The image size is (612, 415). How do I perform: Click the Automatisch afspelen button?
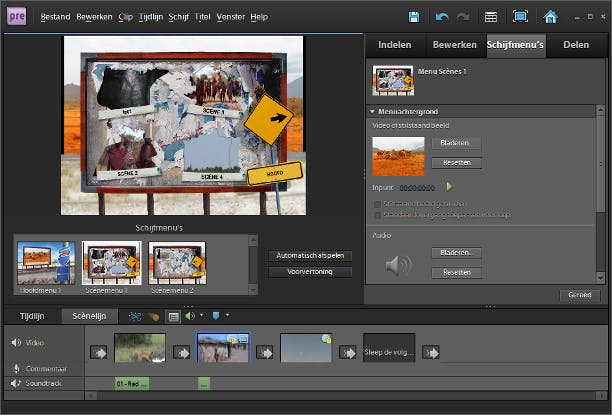pyautogui.click(x=310, y=256)
